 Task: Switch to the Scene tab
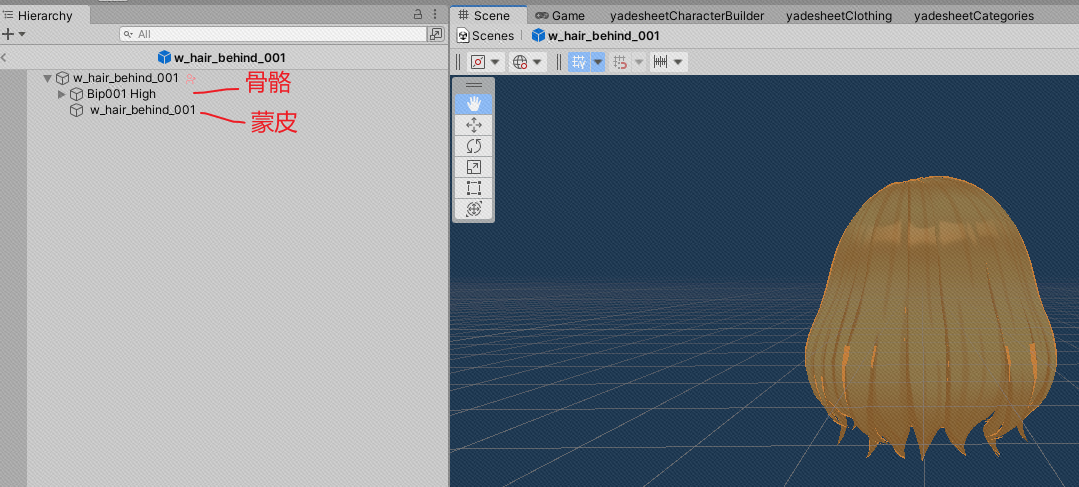point(489,16)
